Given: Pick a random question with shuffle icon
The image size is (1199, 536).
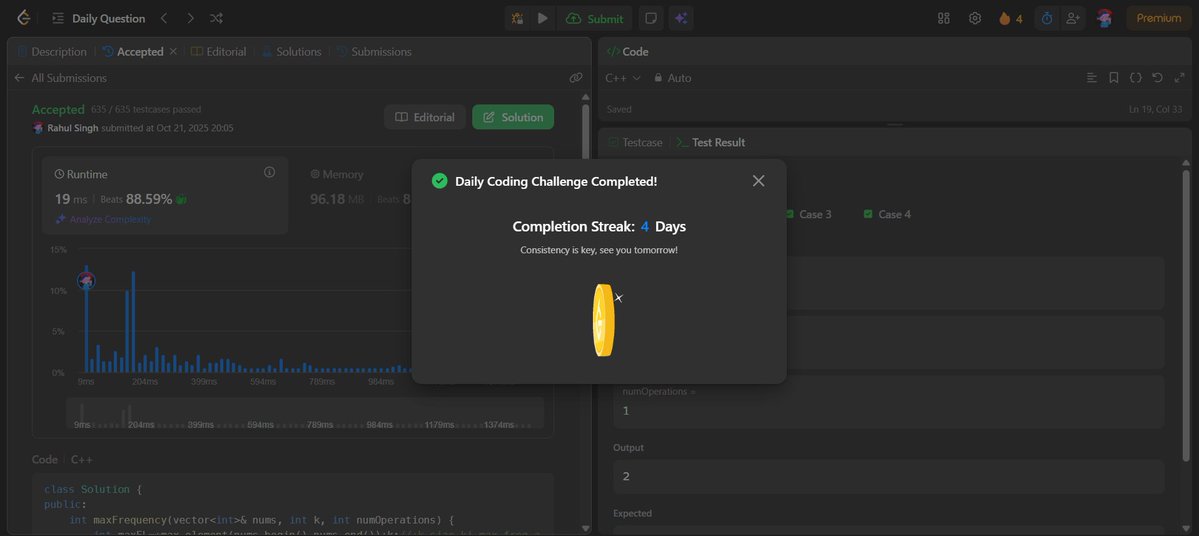Looking at the screenshot, I should (x=216, y=18).
